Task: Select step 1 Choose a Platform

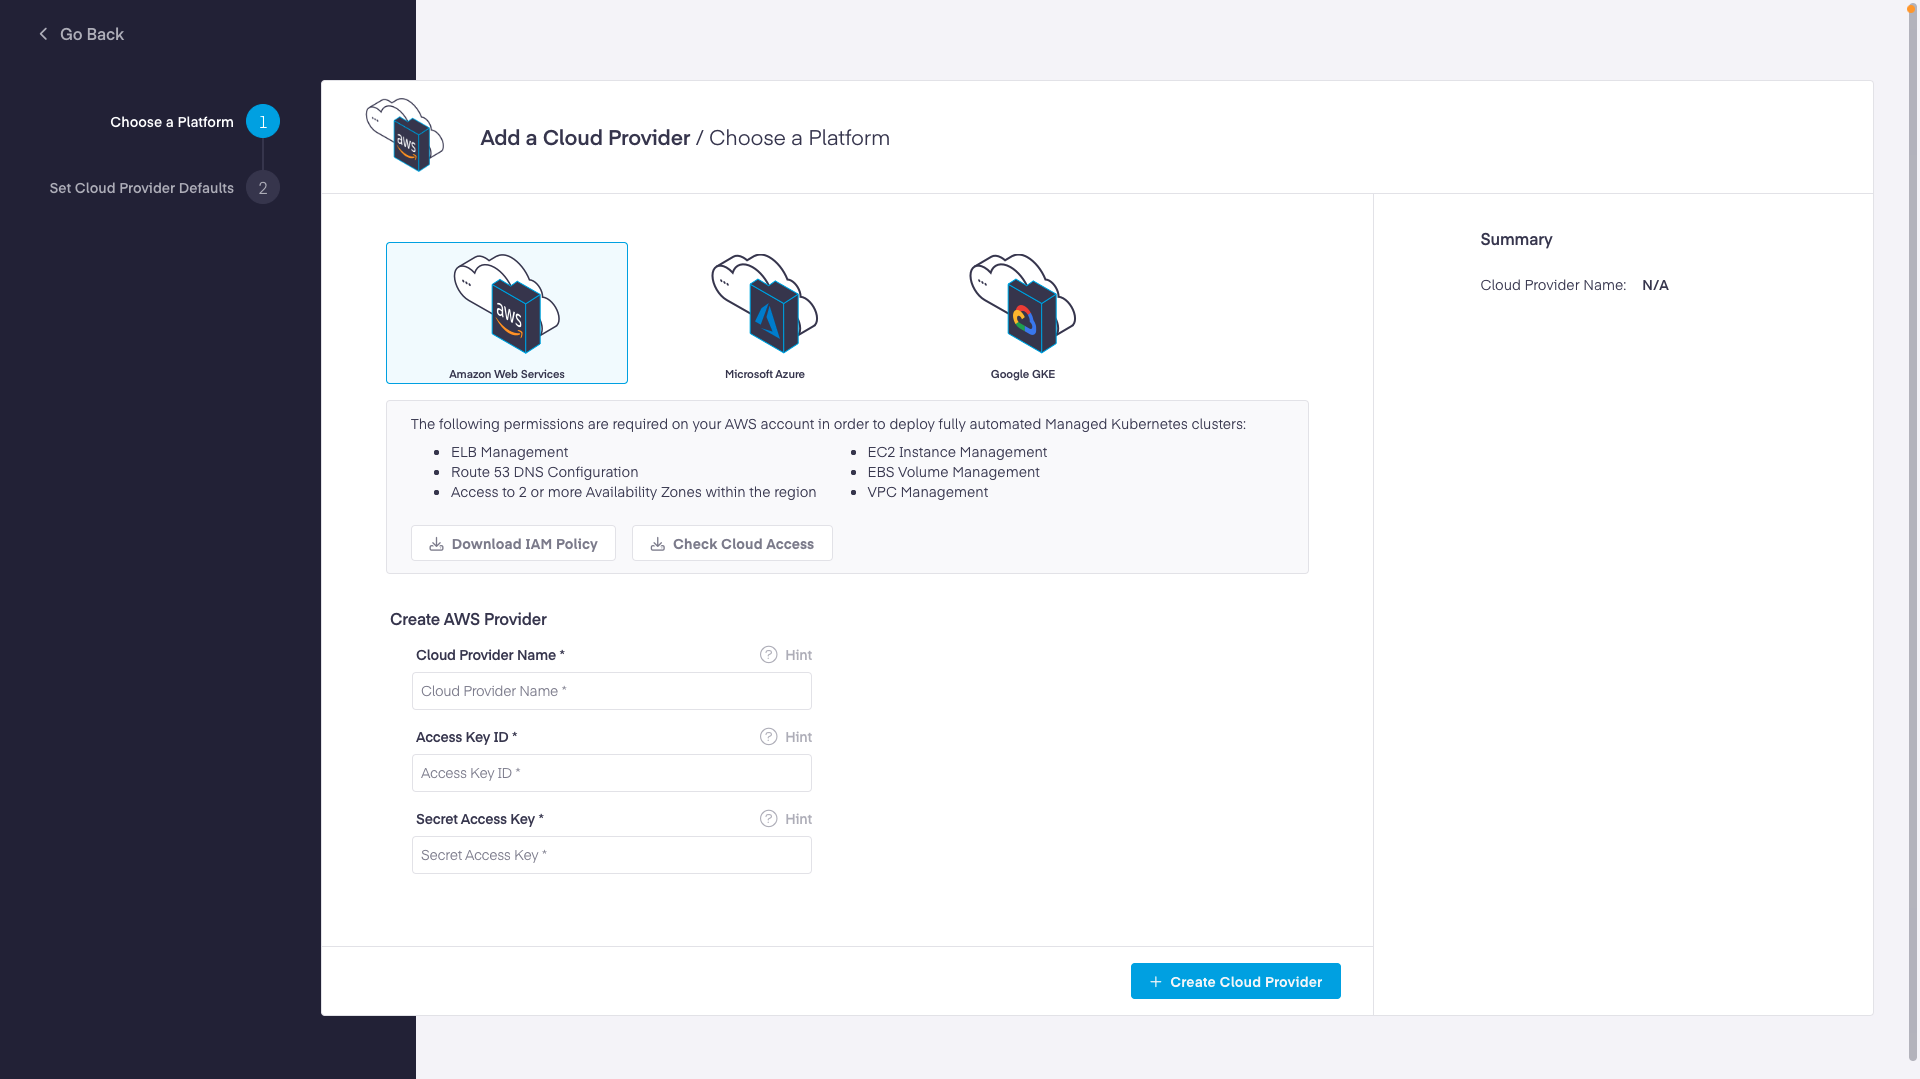Action: [x=262, y=121]
